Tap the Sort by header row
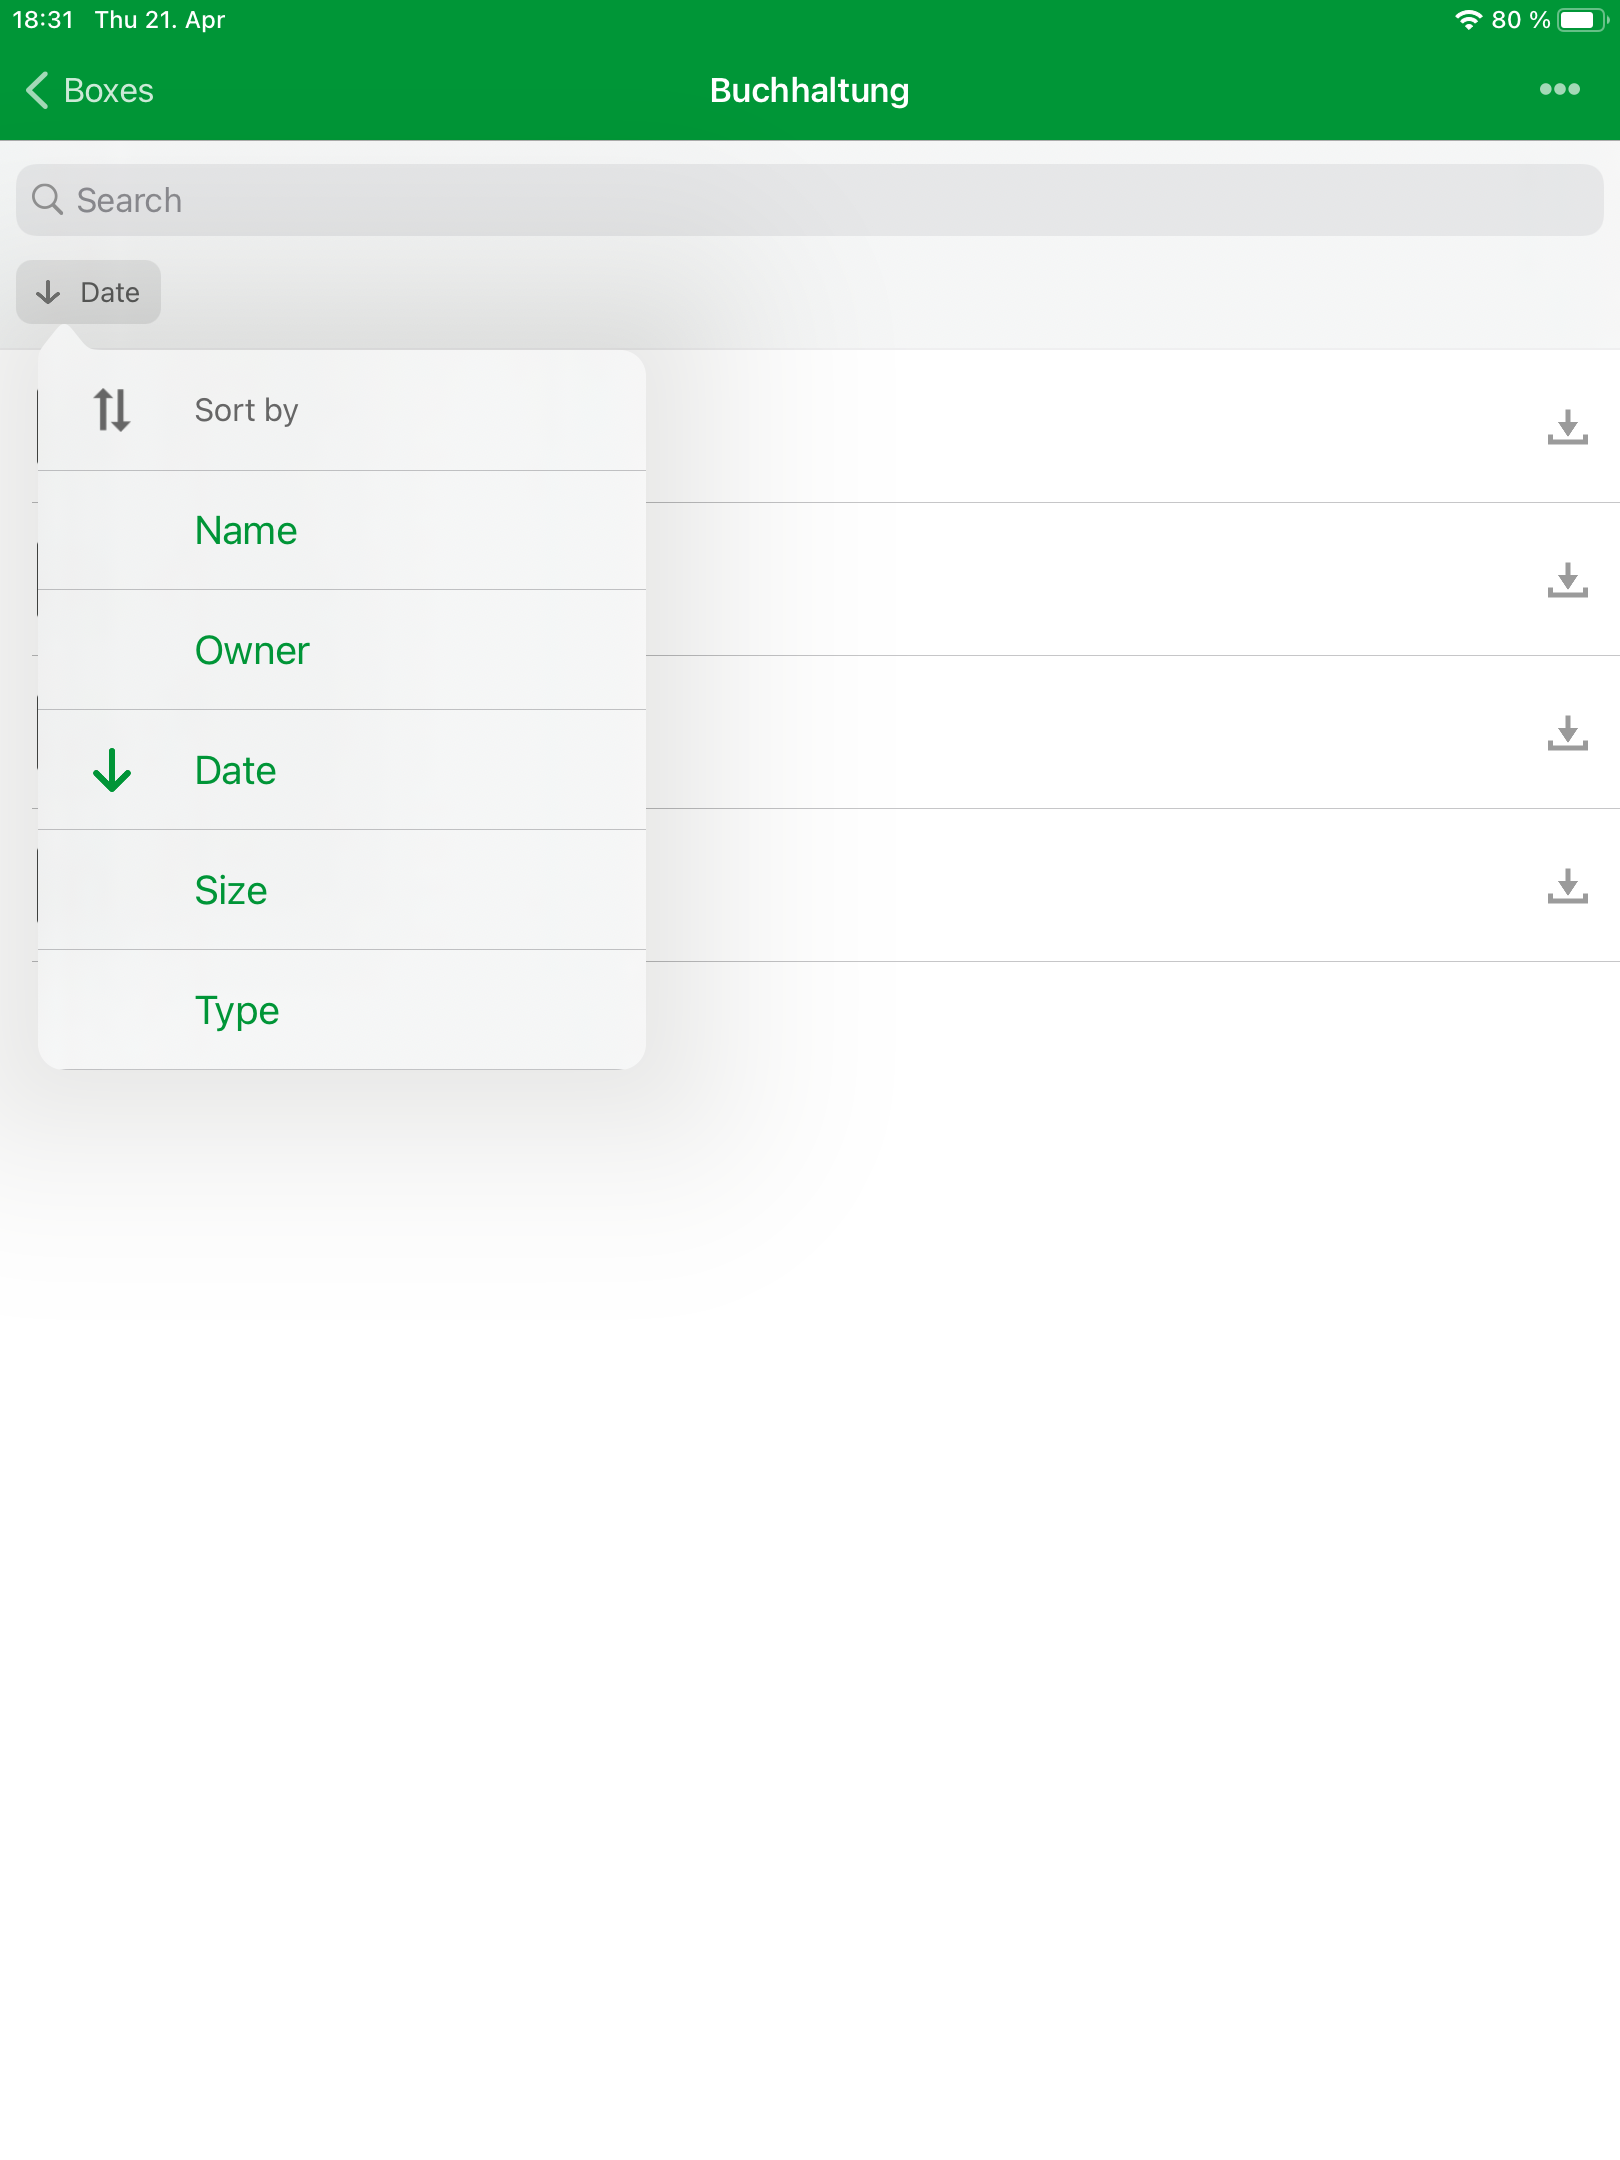The height and width of the screenshot is (2160, 1620). 342,410
